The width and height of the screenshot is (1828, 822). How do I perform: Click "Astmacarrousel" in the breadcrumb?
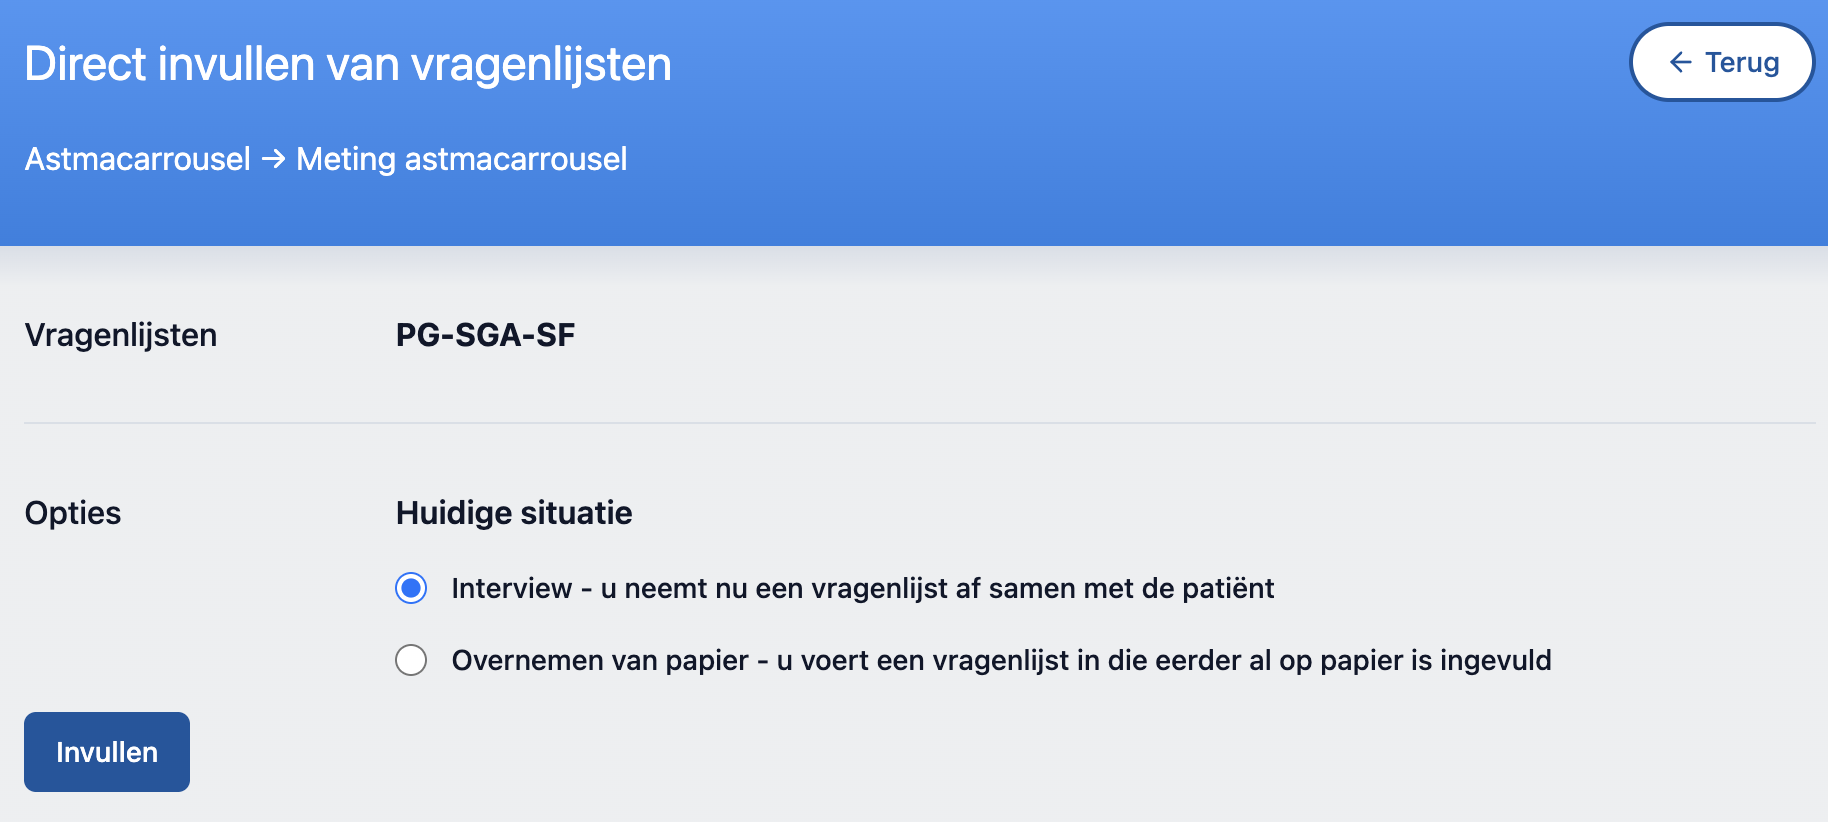pos(138,159)
